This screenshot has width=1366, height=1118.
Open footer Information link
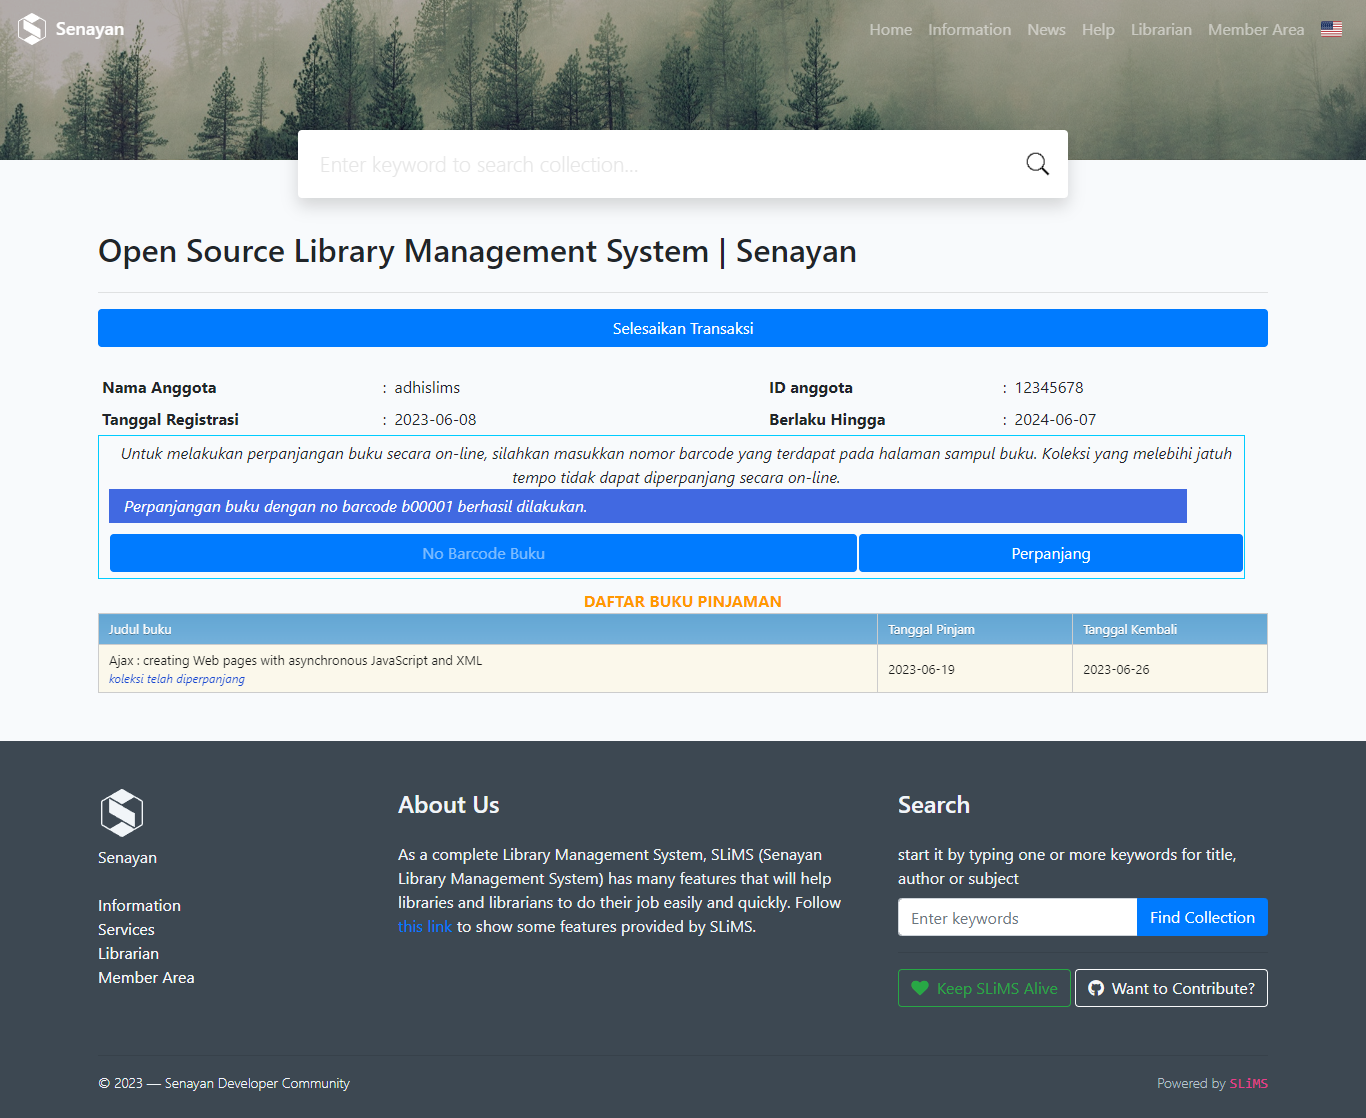[x=139, y=905]
